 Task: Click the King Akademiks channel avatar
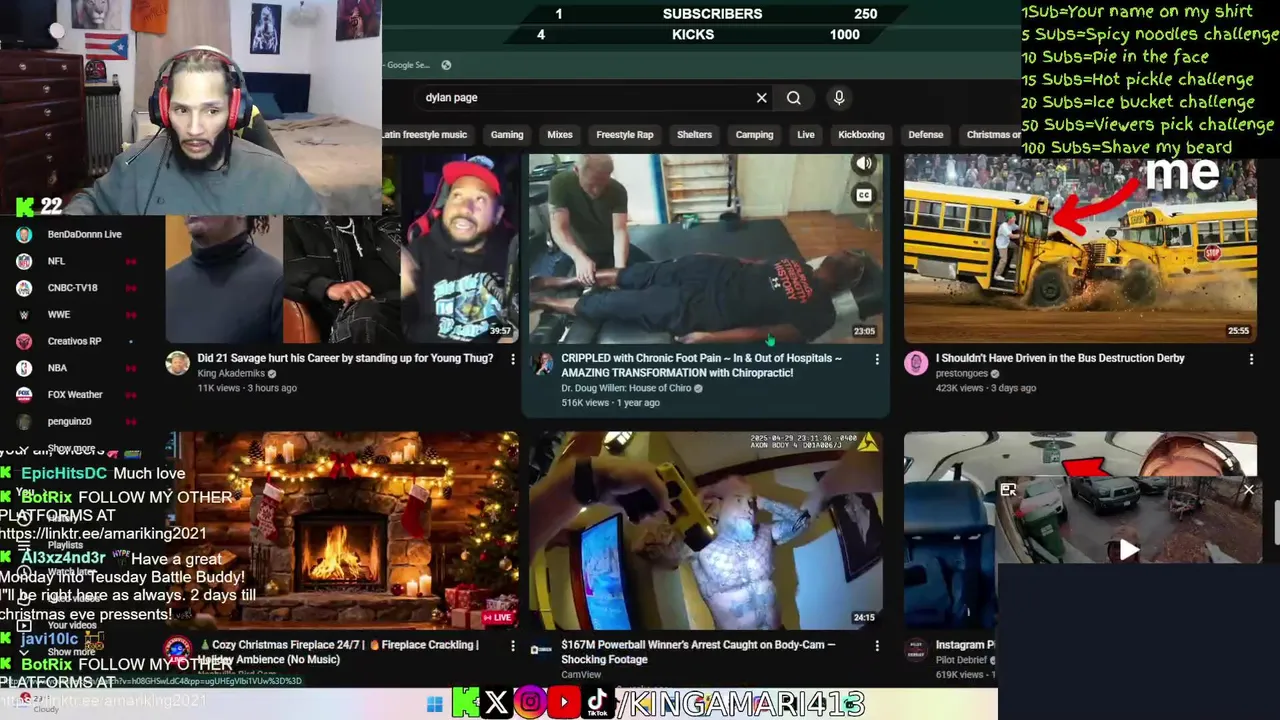click(178, 363)
